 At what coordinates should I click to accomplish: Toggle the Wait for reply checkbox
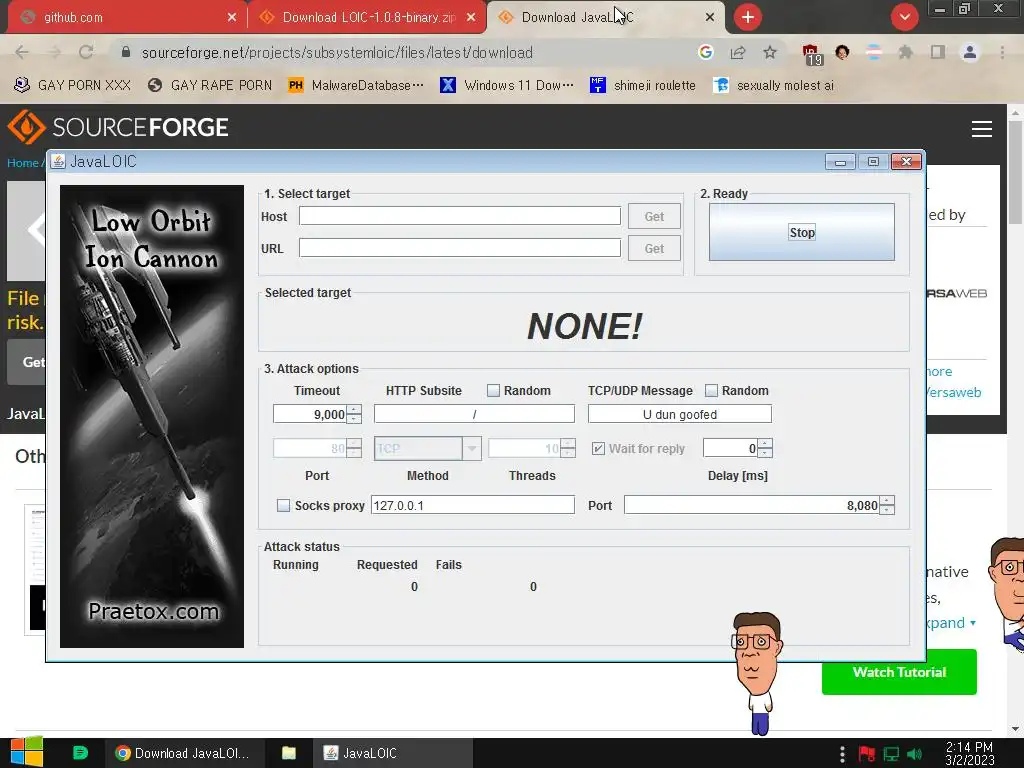[598, 449]
